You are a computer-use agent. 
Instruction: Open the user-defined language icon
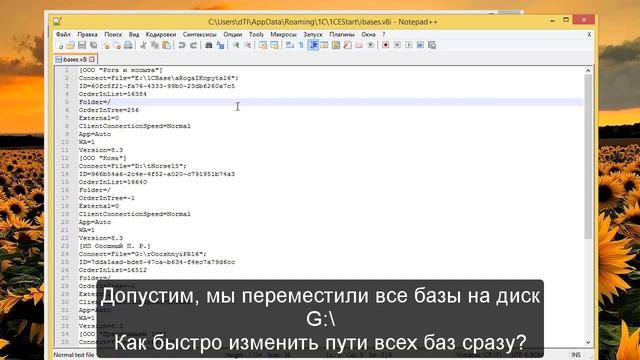(324, 45)
